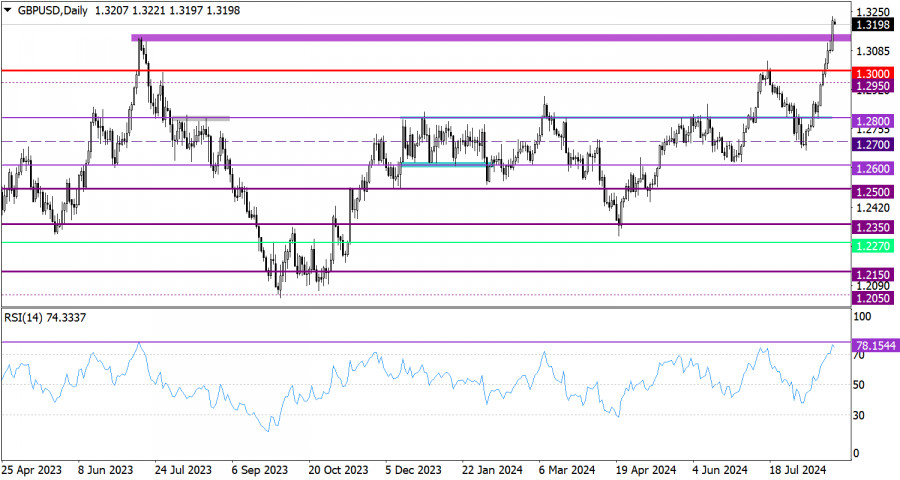Select the short gray horizontal segment near 1.2800
900x480 pixels.
point(201,119)
